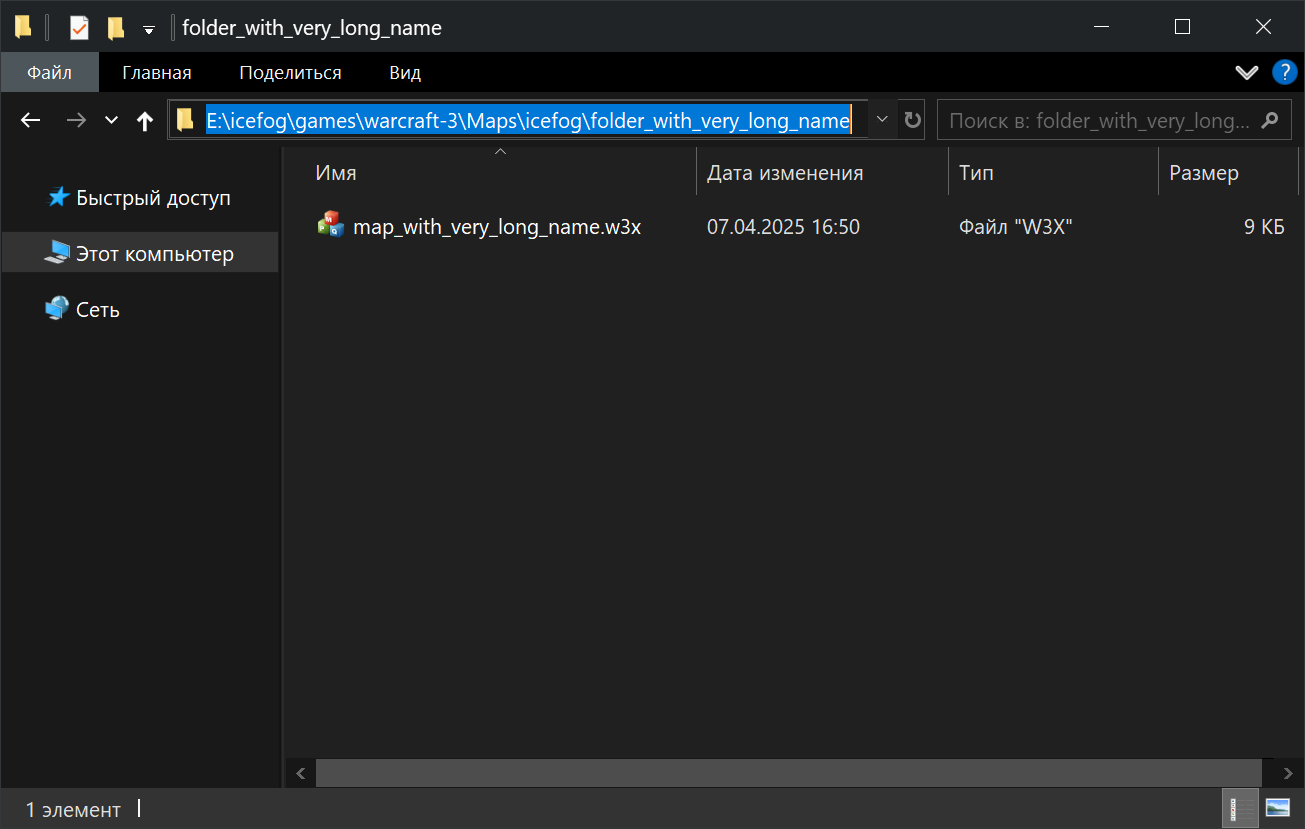Navigate up one folder level arrow

point(145,121)
